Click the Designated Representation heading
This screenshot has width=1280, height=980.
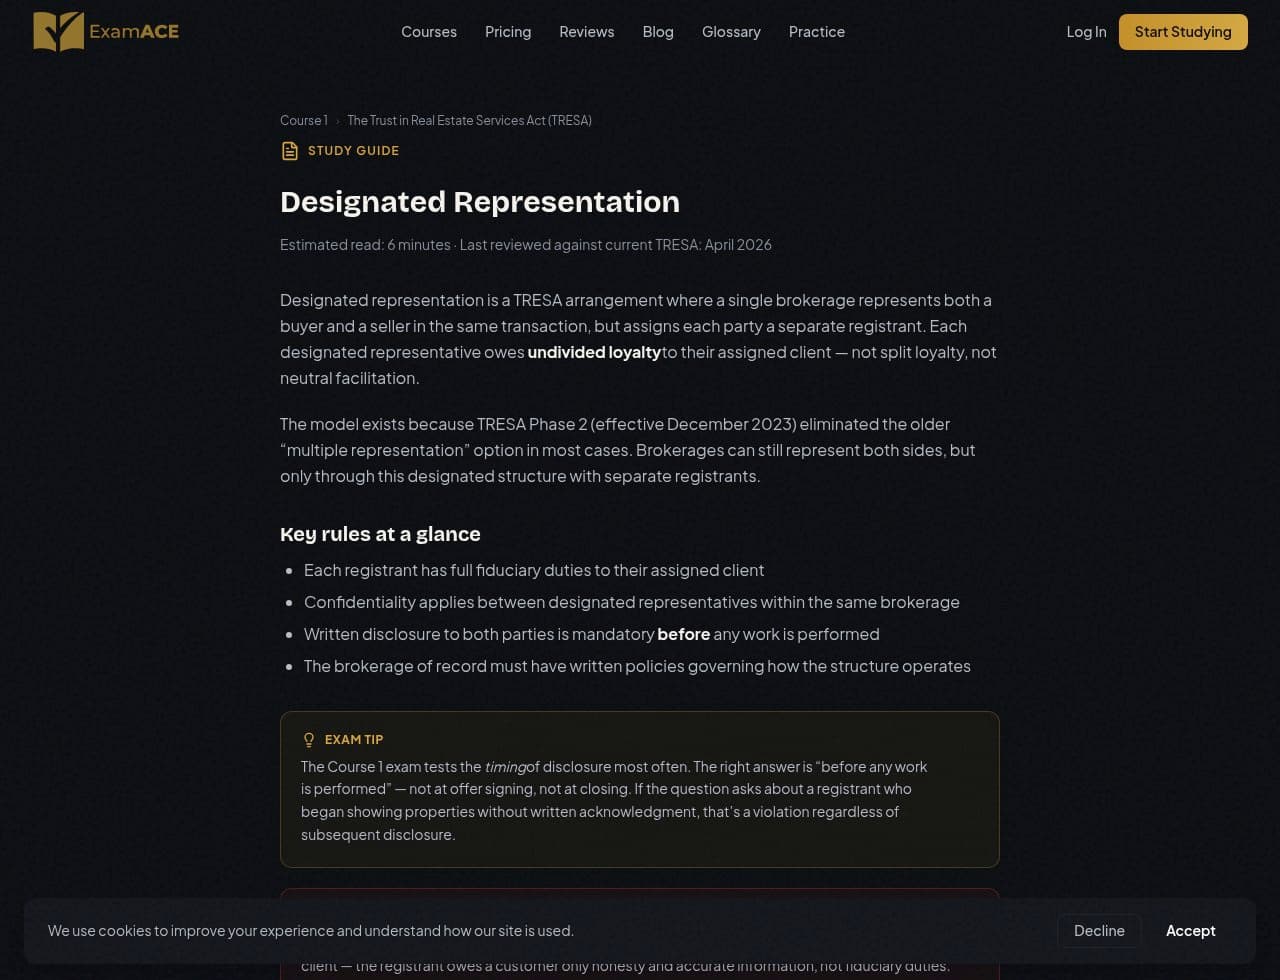pyautogui.click(x=480, y=202)
